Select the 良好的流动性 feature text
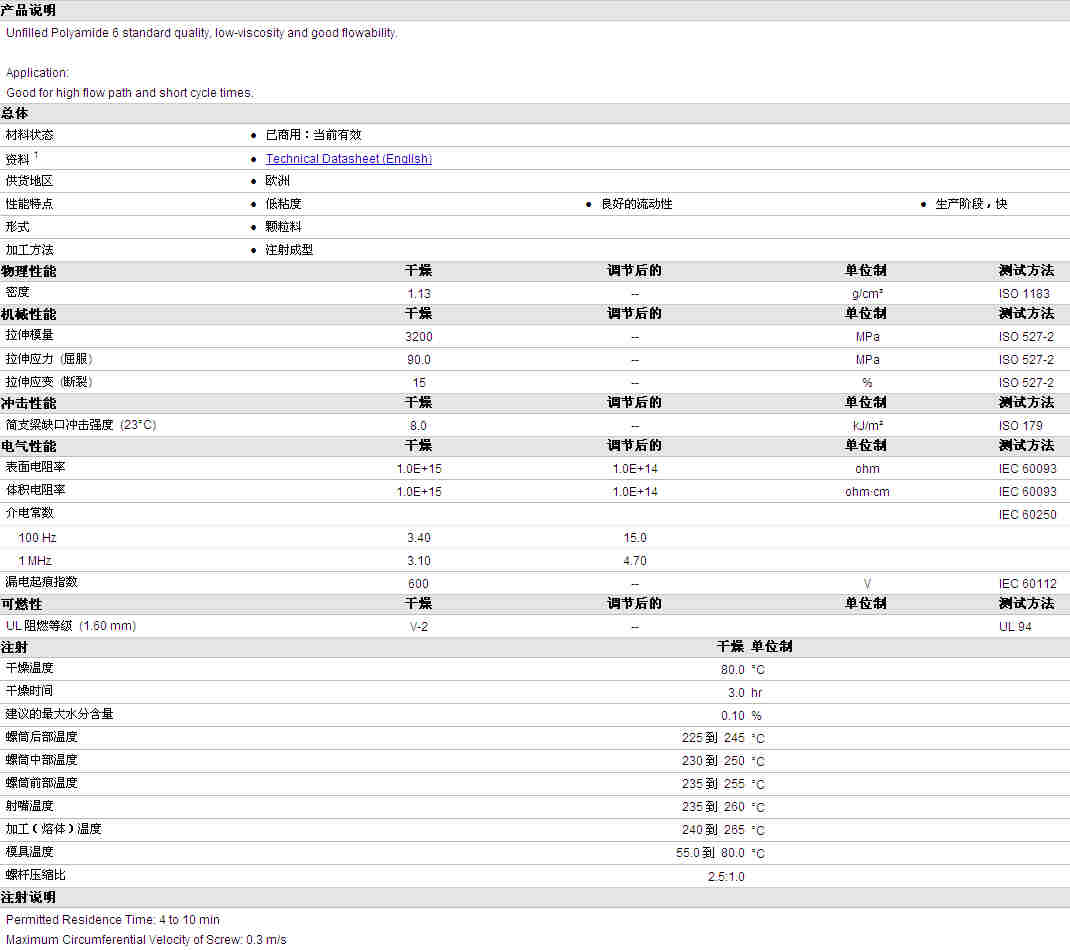This screenshot has width=1070, height=950. coord(636,204)
